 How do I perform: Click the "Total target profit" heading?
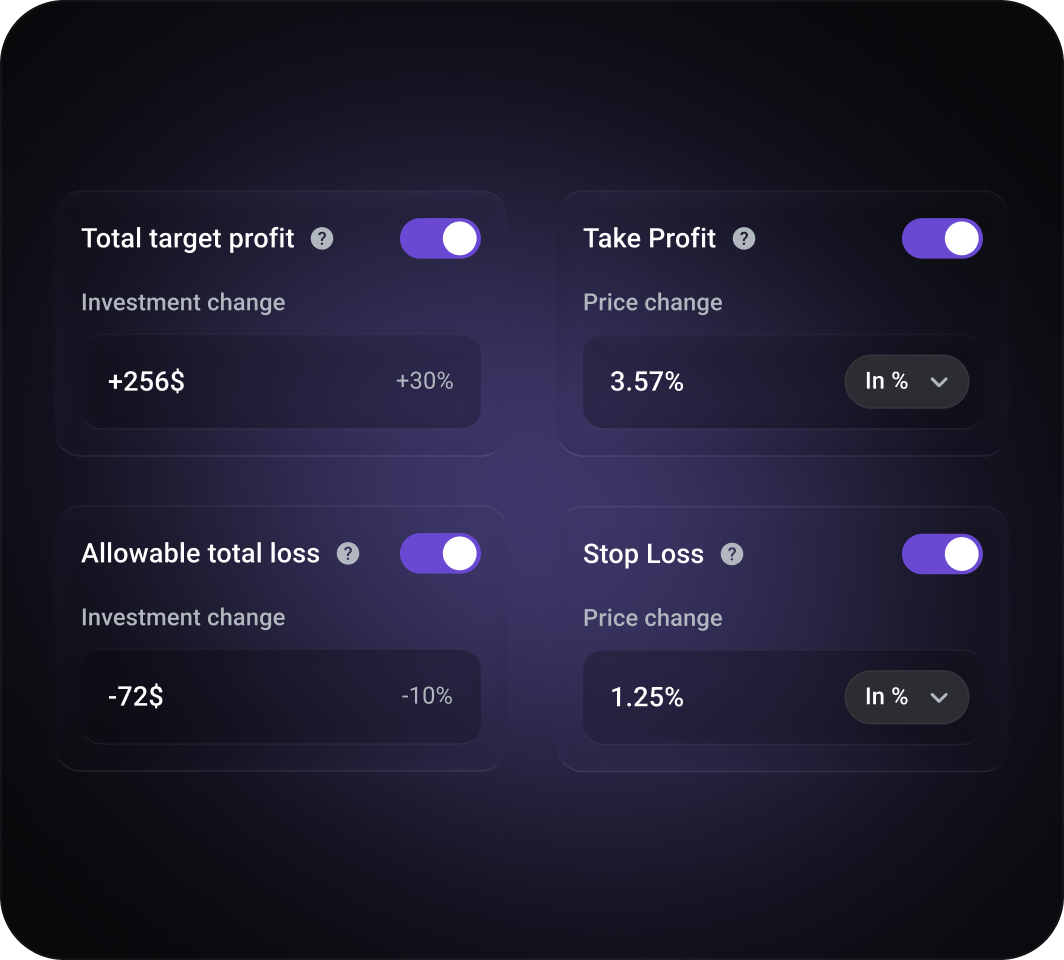(188, 239)
